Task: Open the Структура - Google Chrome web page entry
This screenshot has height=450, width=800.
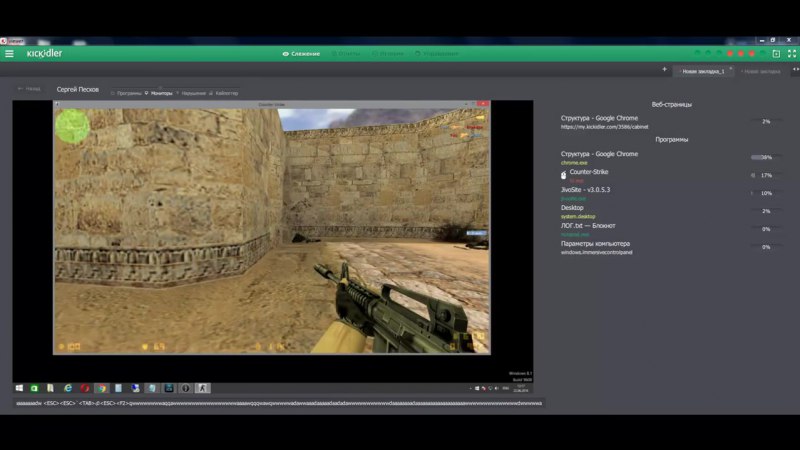Action: [x=599, y=118]
